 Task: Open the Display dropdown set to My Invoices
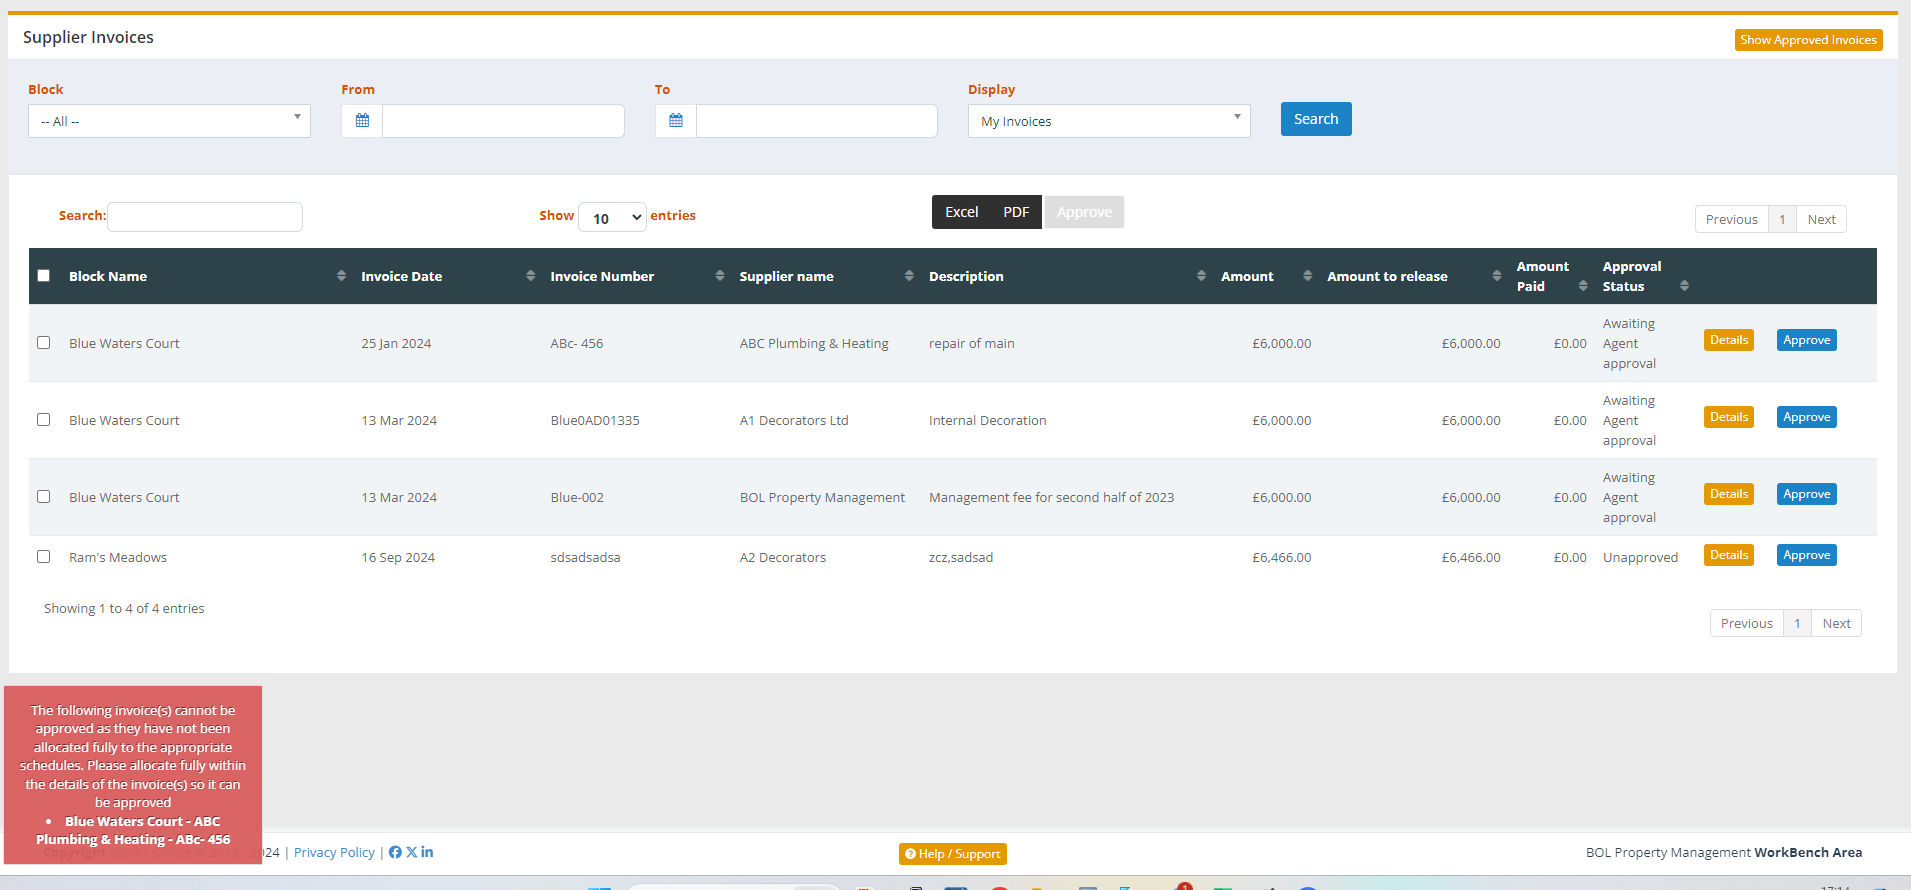coord(1108,121)
